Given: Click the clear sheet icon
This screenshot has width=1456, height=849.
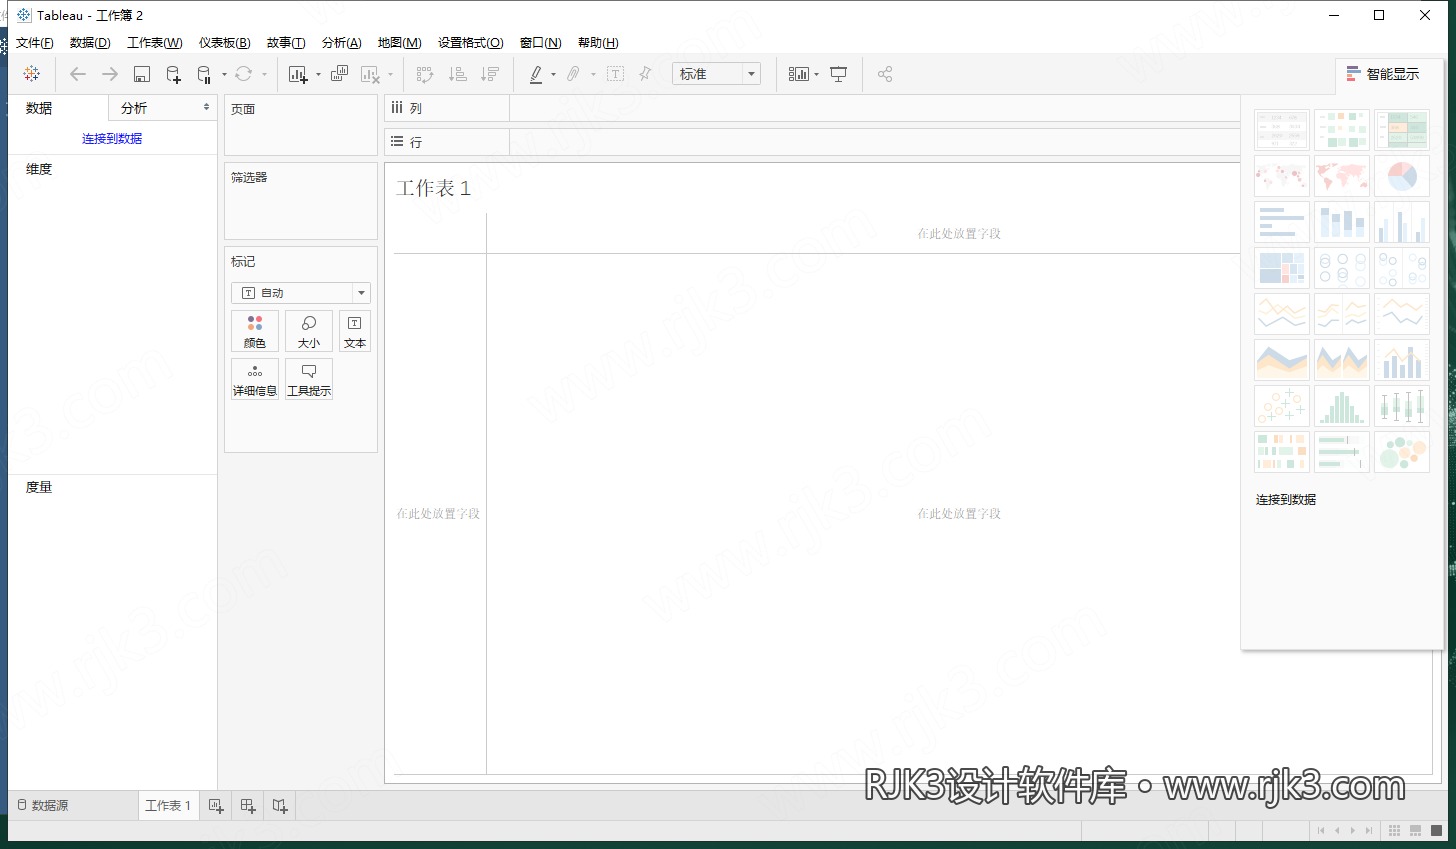Looking at the screenshot, I should 371,74.
